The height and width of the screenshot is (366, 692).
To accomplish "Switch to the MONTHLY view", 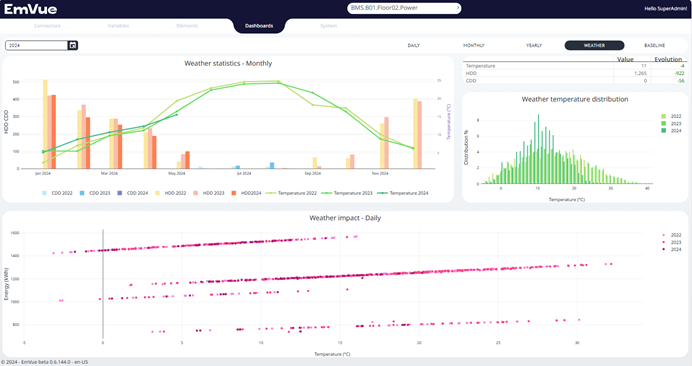I will 474,45.
